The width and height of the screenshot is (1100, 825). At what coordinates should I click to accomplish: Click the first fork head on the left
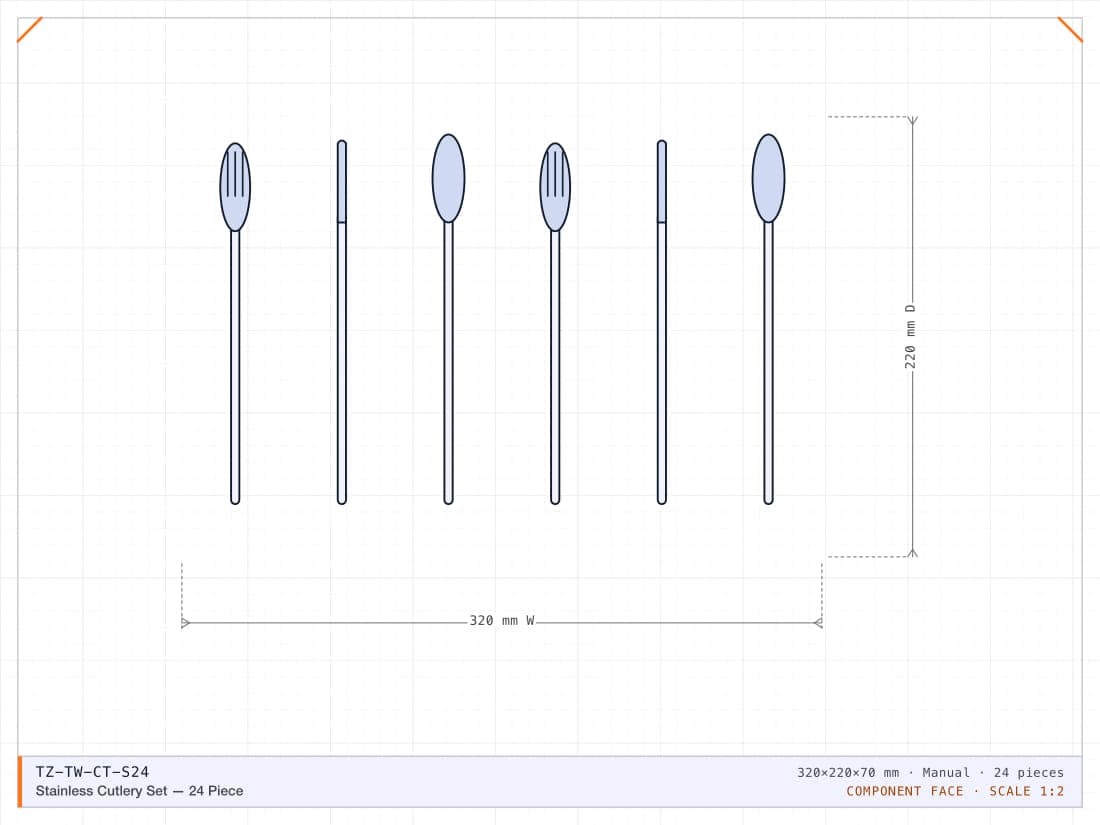point(235,187)
